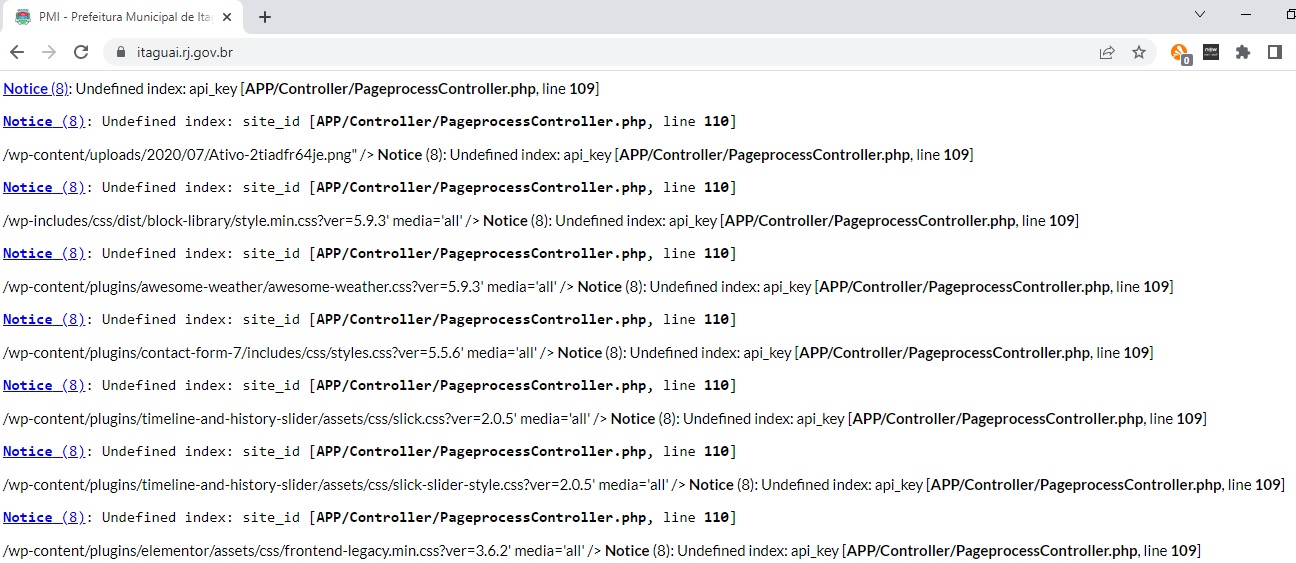Open a new tab with plus button

coord(265,17)
